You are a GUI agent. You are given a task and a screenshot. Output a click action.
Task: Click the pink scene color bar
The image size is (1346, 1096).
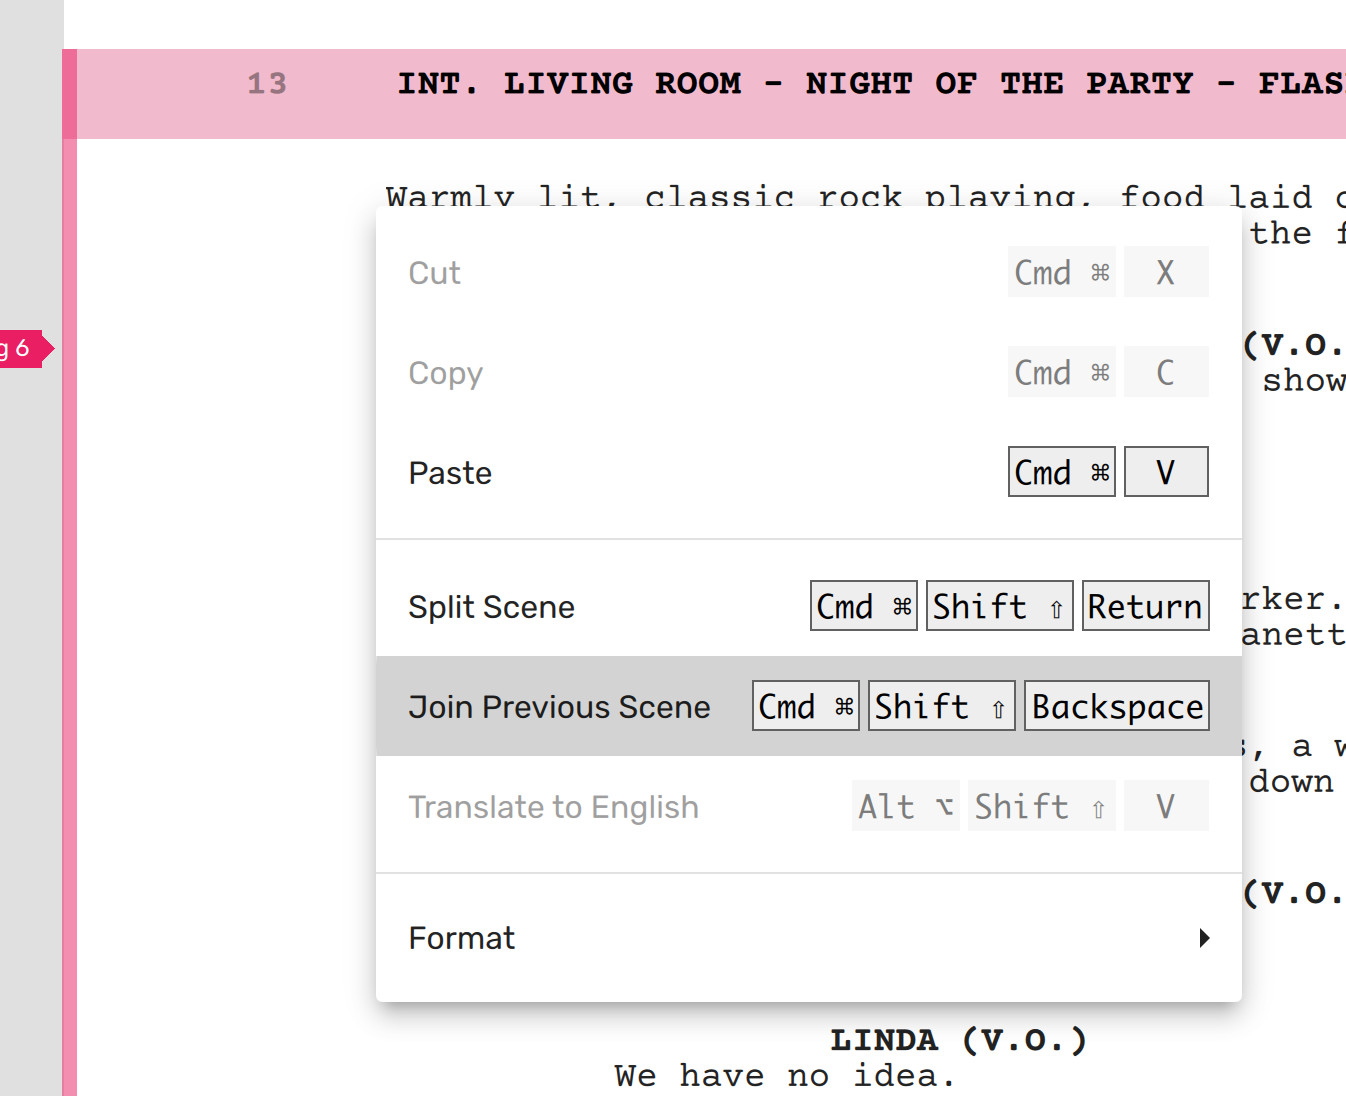point(69,600)
